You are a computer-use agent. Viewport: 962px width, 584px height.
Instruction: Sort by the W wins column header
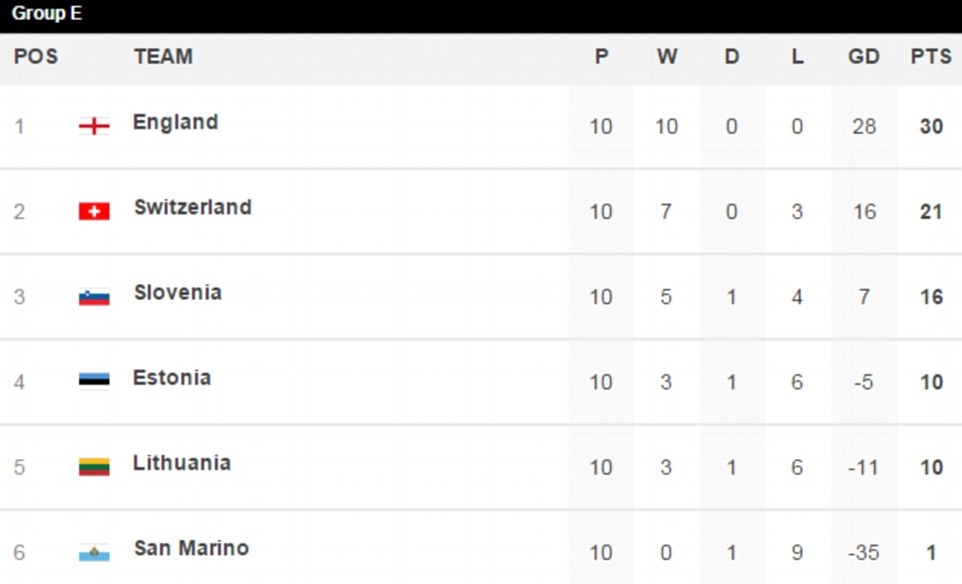[x=667, y=57]
